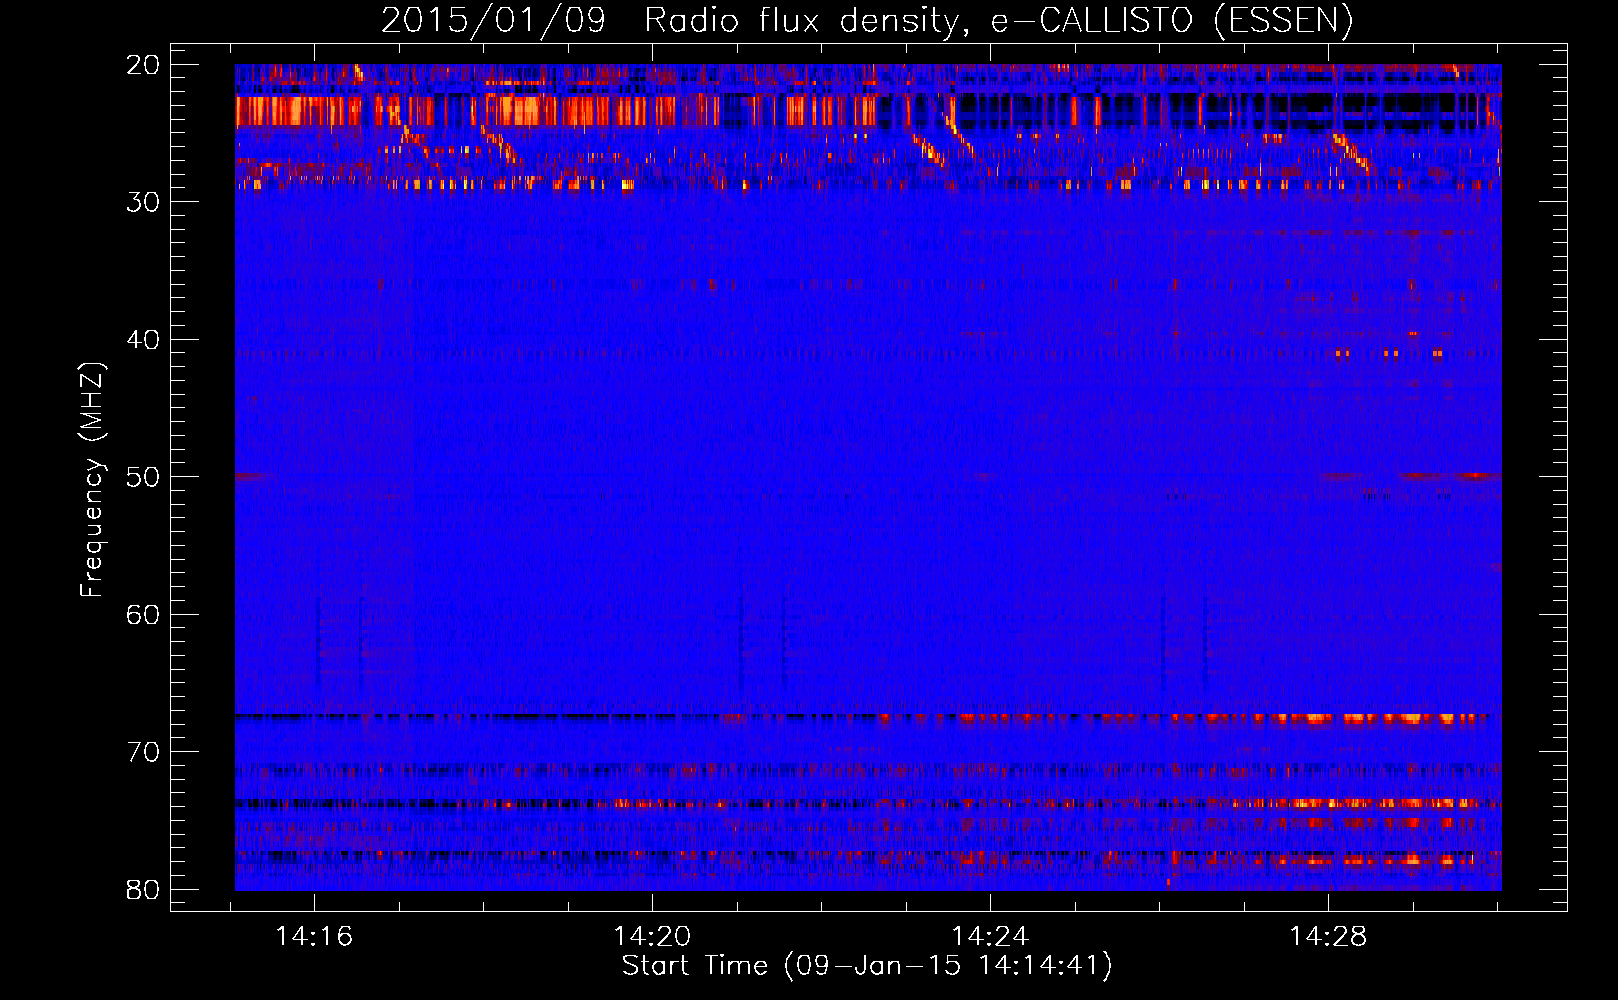The width and height of the screenshot is (1618, 1000).
Task: Click the 14:24 time tick label
Action: pos(990,937)
